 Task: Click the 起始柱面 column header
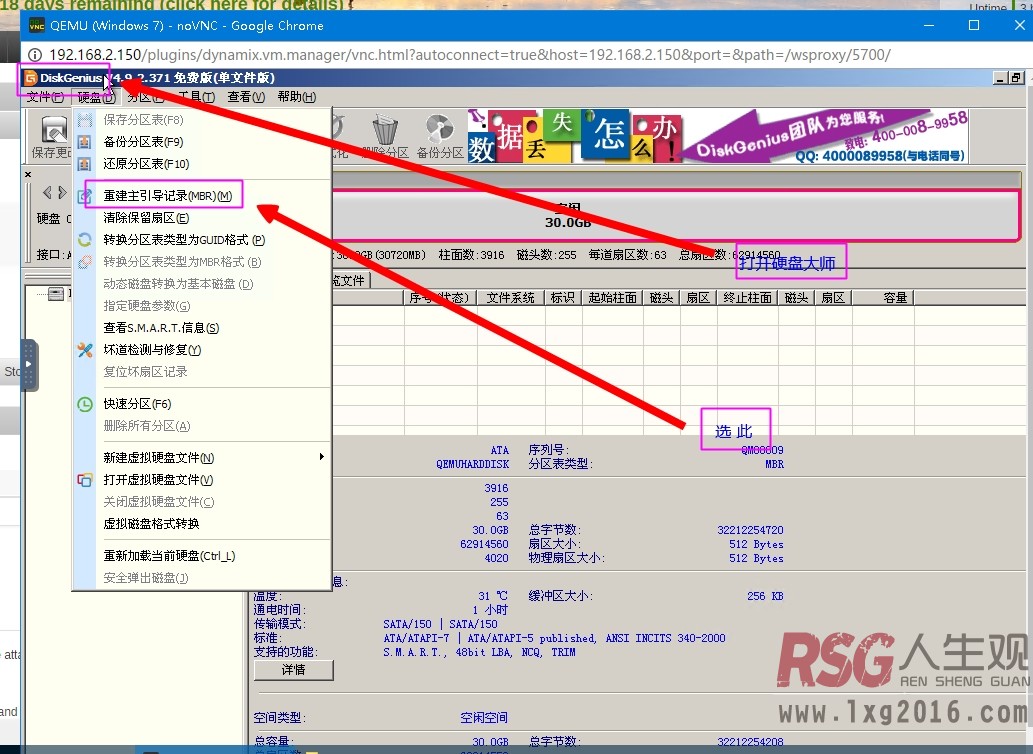tap(613, 298)
